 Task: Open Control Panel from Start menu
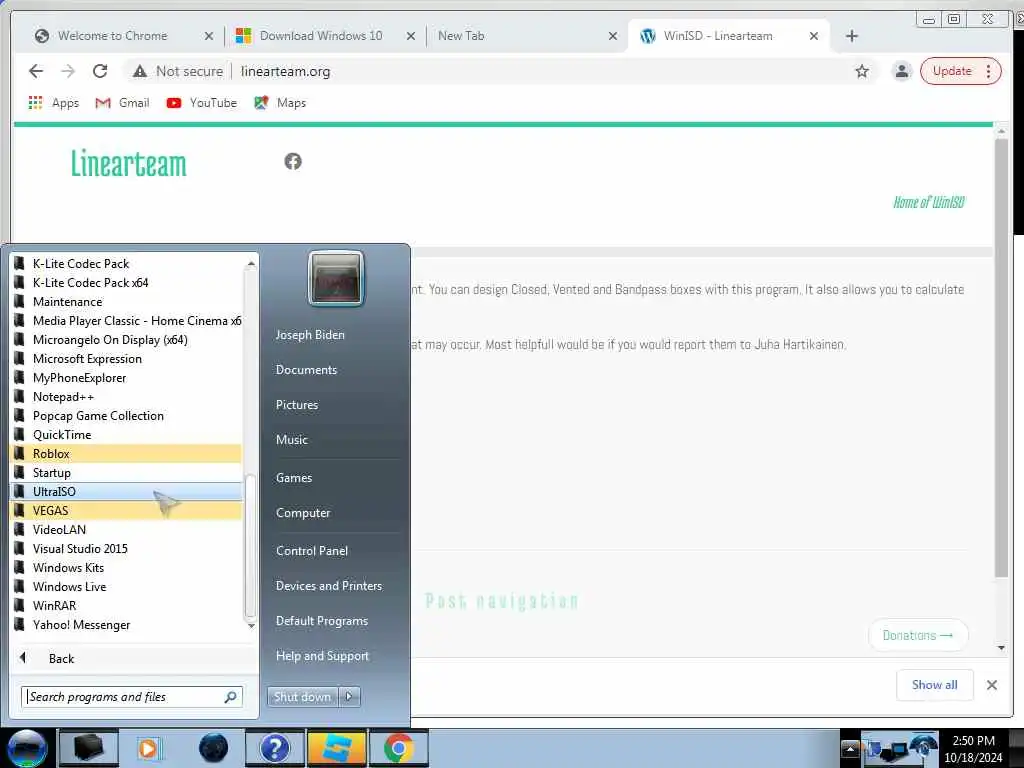312,551
